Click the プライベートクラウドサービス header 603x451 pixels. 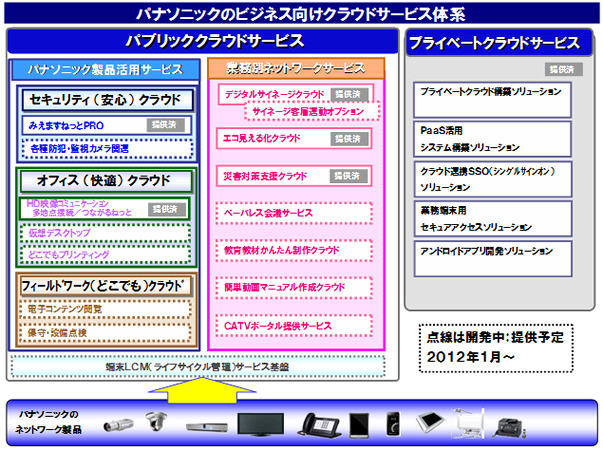coord(499,43)
